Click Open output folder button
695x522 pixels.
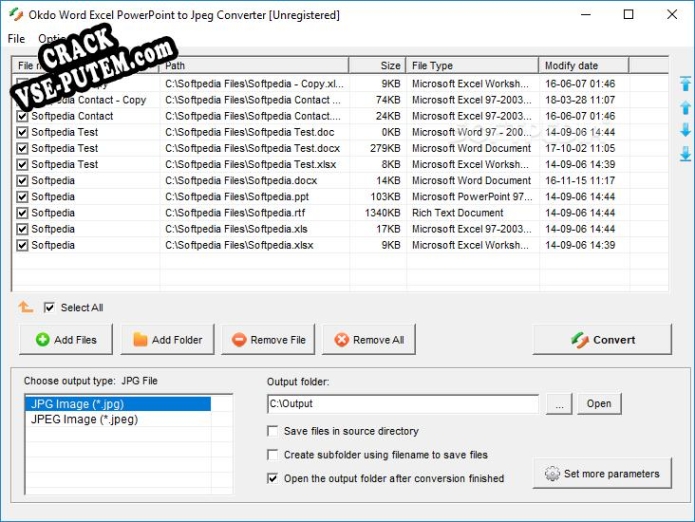point(599,404)
